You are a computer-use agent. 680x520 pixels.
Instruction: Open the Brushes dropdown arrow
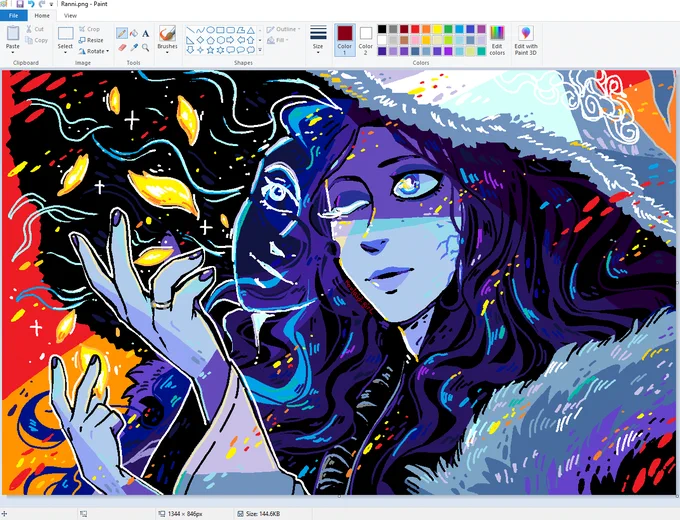click(167, 53)
